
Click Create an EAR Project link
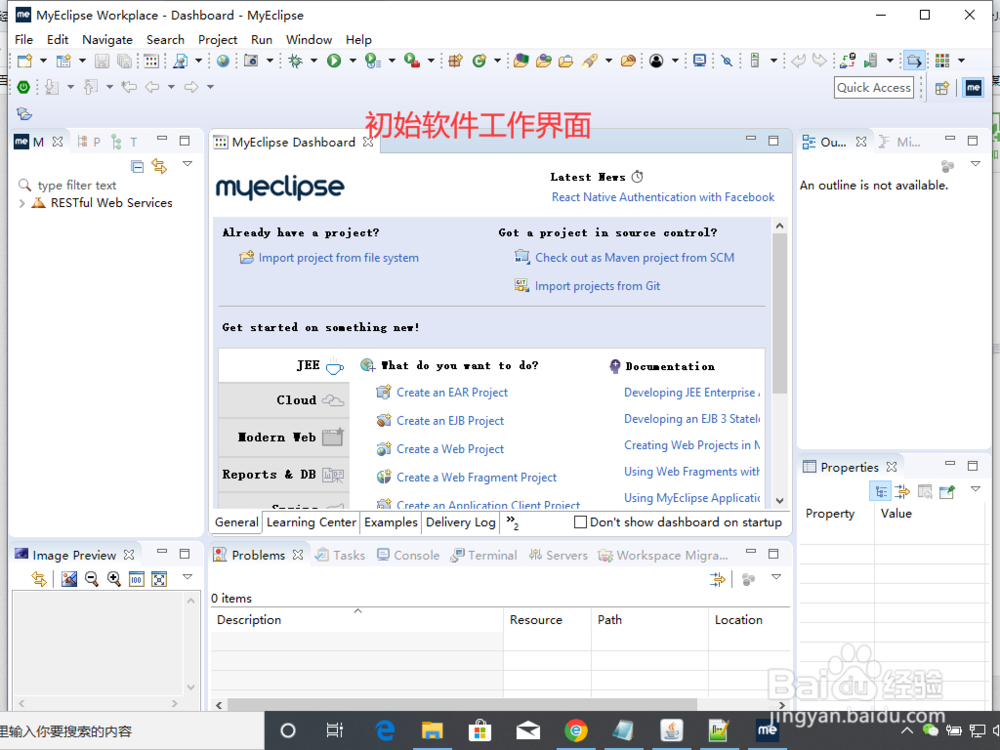coord(452,392)
